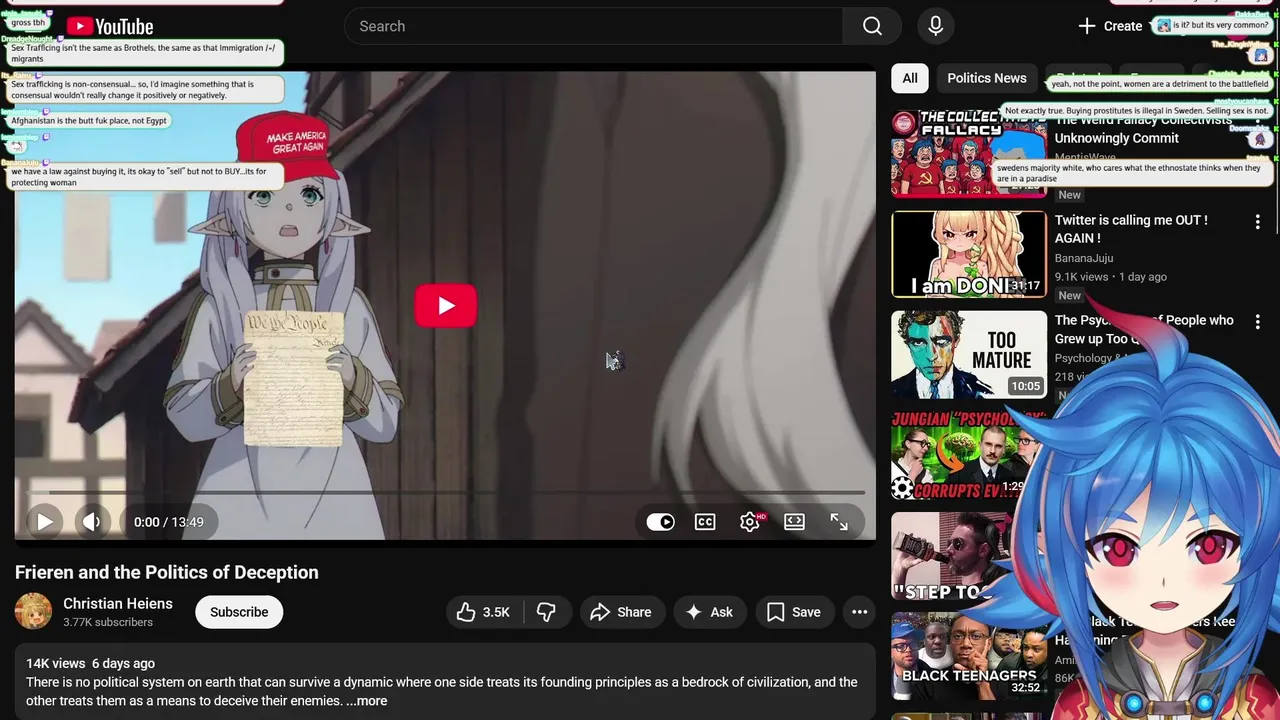Open more actions ellipsis below video
The image size is (1280, 720).
pyautogui.click(x=859, y=612)
